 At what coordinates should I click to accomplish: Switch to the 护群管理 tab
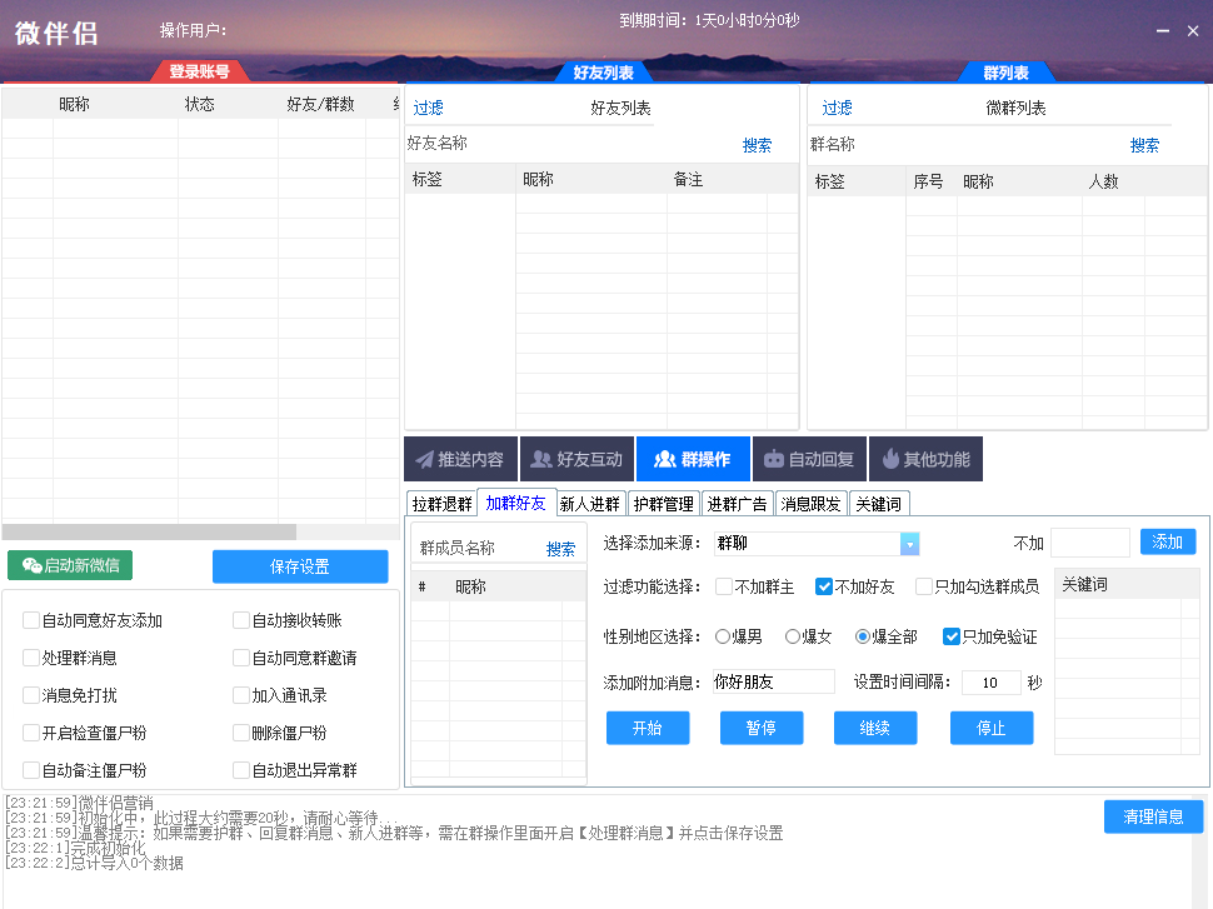pos(665,503)
